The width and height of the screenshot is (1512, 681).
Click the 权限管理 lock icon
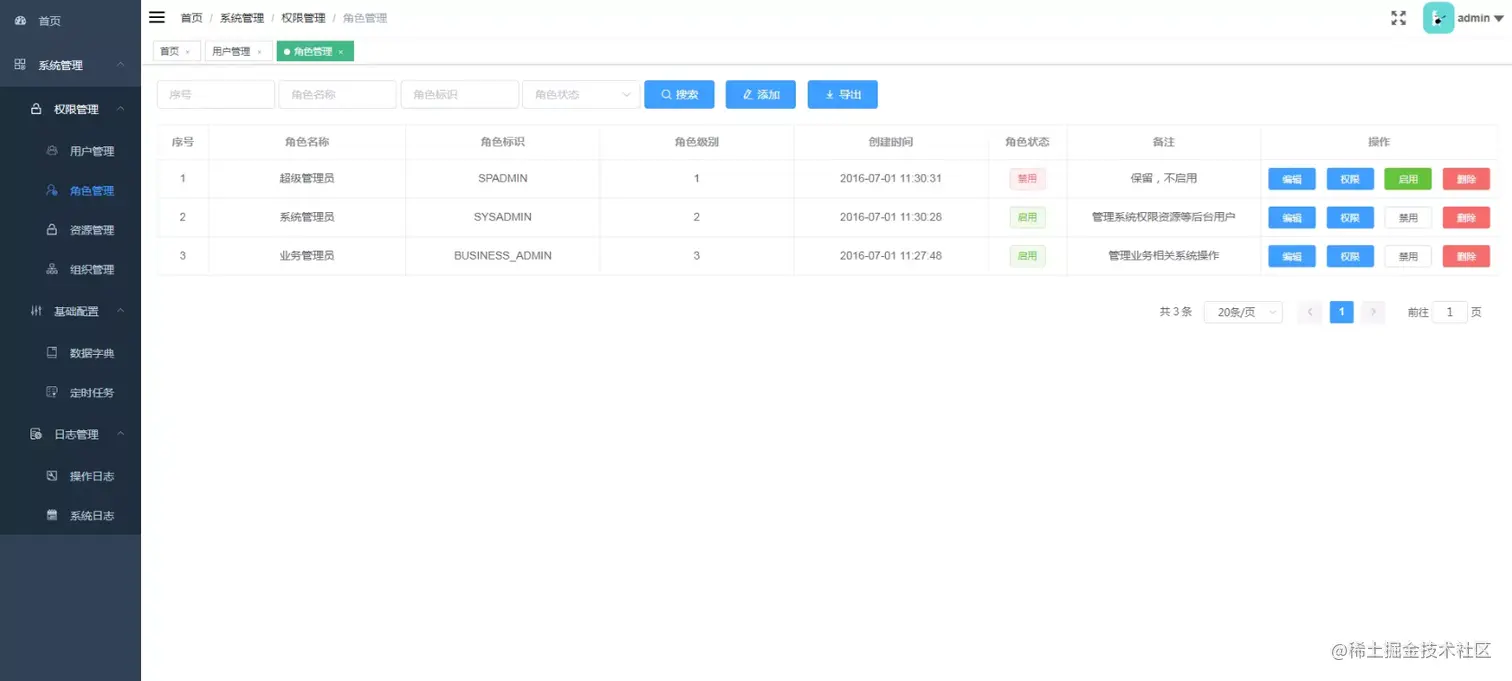36,109
